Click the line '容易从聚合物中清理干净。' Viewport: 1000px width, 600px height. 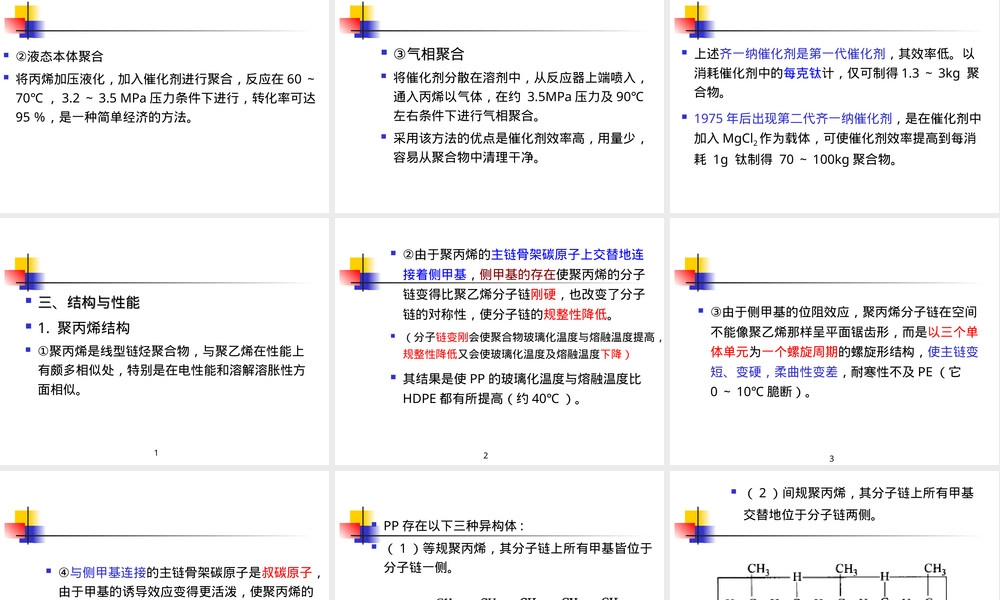coord(467,157)
